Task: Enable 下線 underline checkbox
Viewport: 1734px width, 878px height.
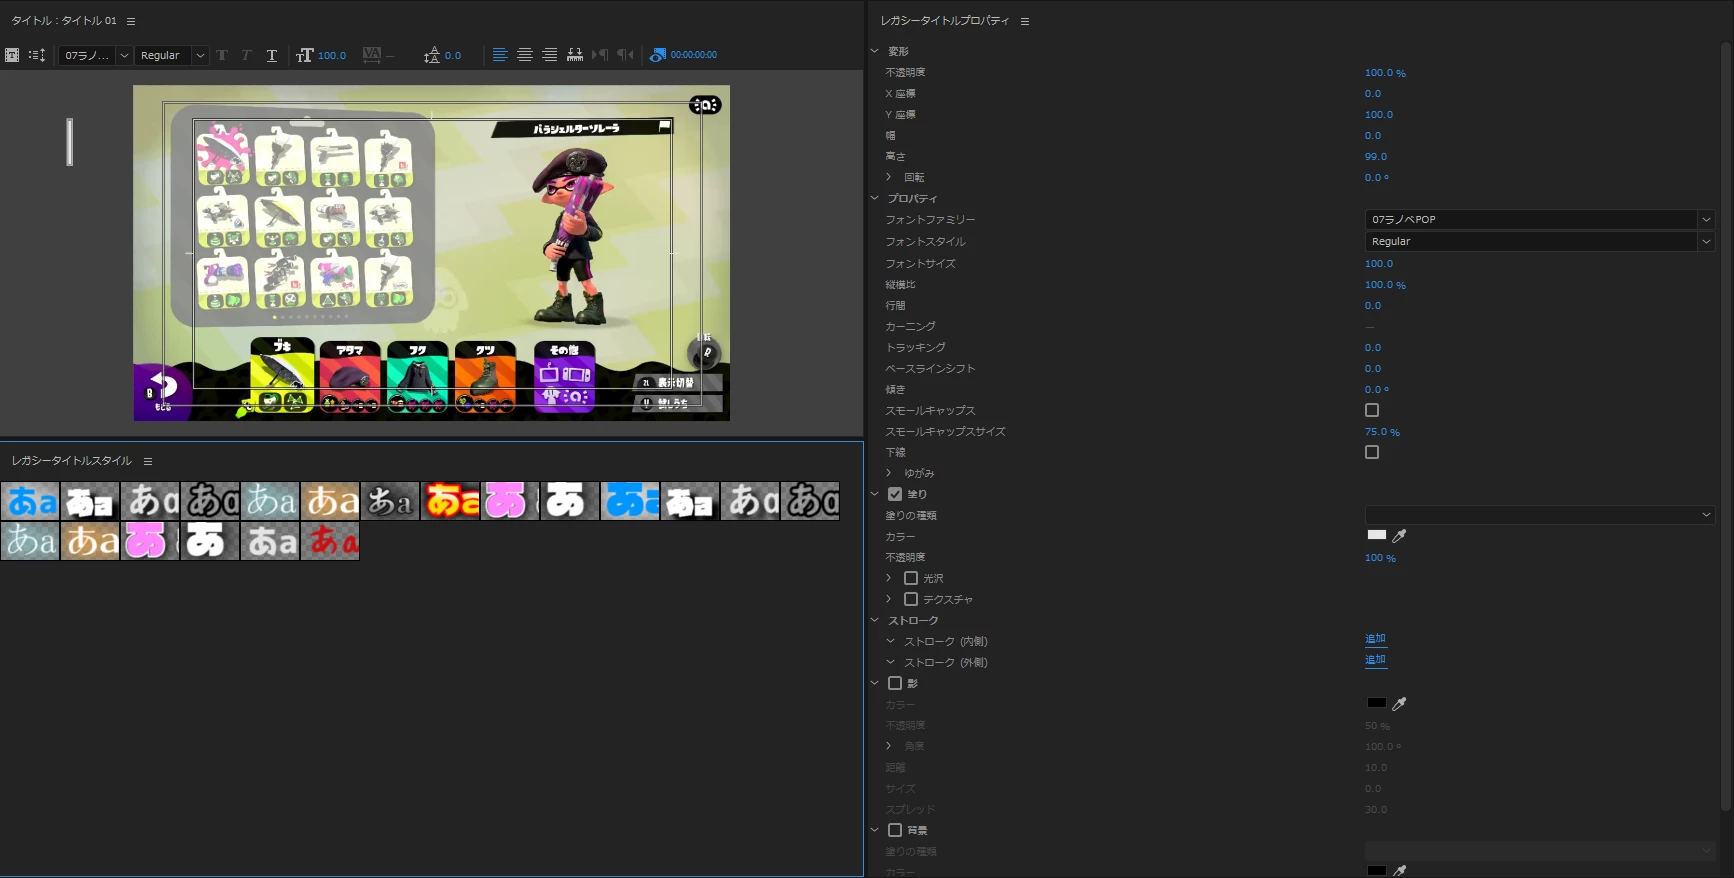Action: [1372, 452]
